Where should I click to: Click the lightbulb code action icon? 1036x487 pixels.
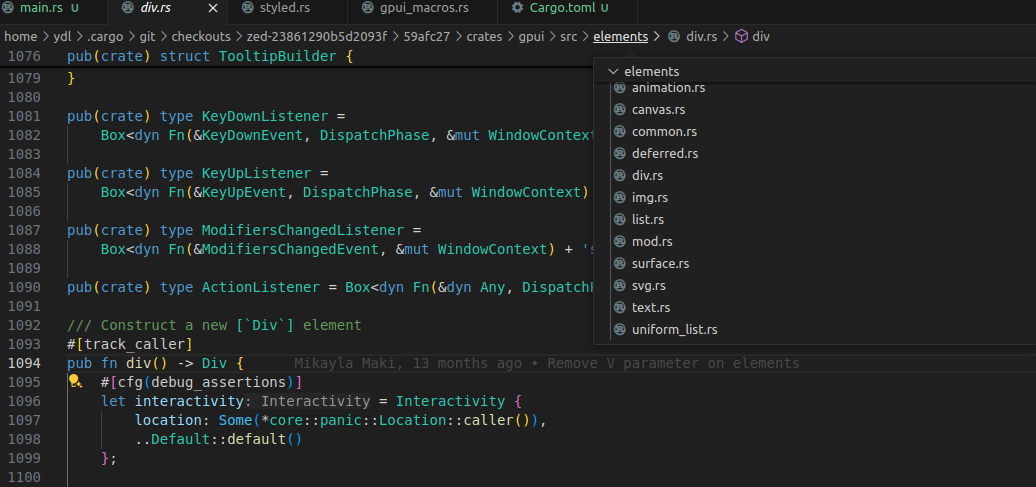tap(74, 382)
